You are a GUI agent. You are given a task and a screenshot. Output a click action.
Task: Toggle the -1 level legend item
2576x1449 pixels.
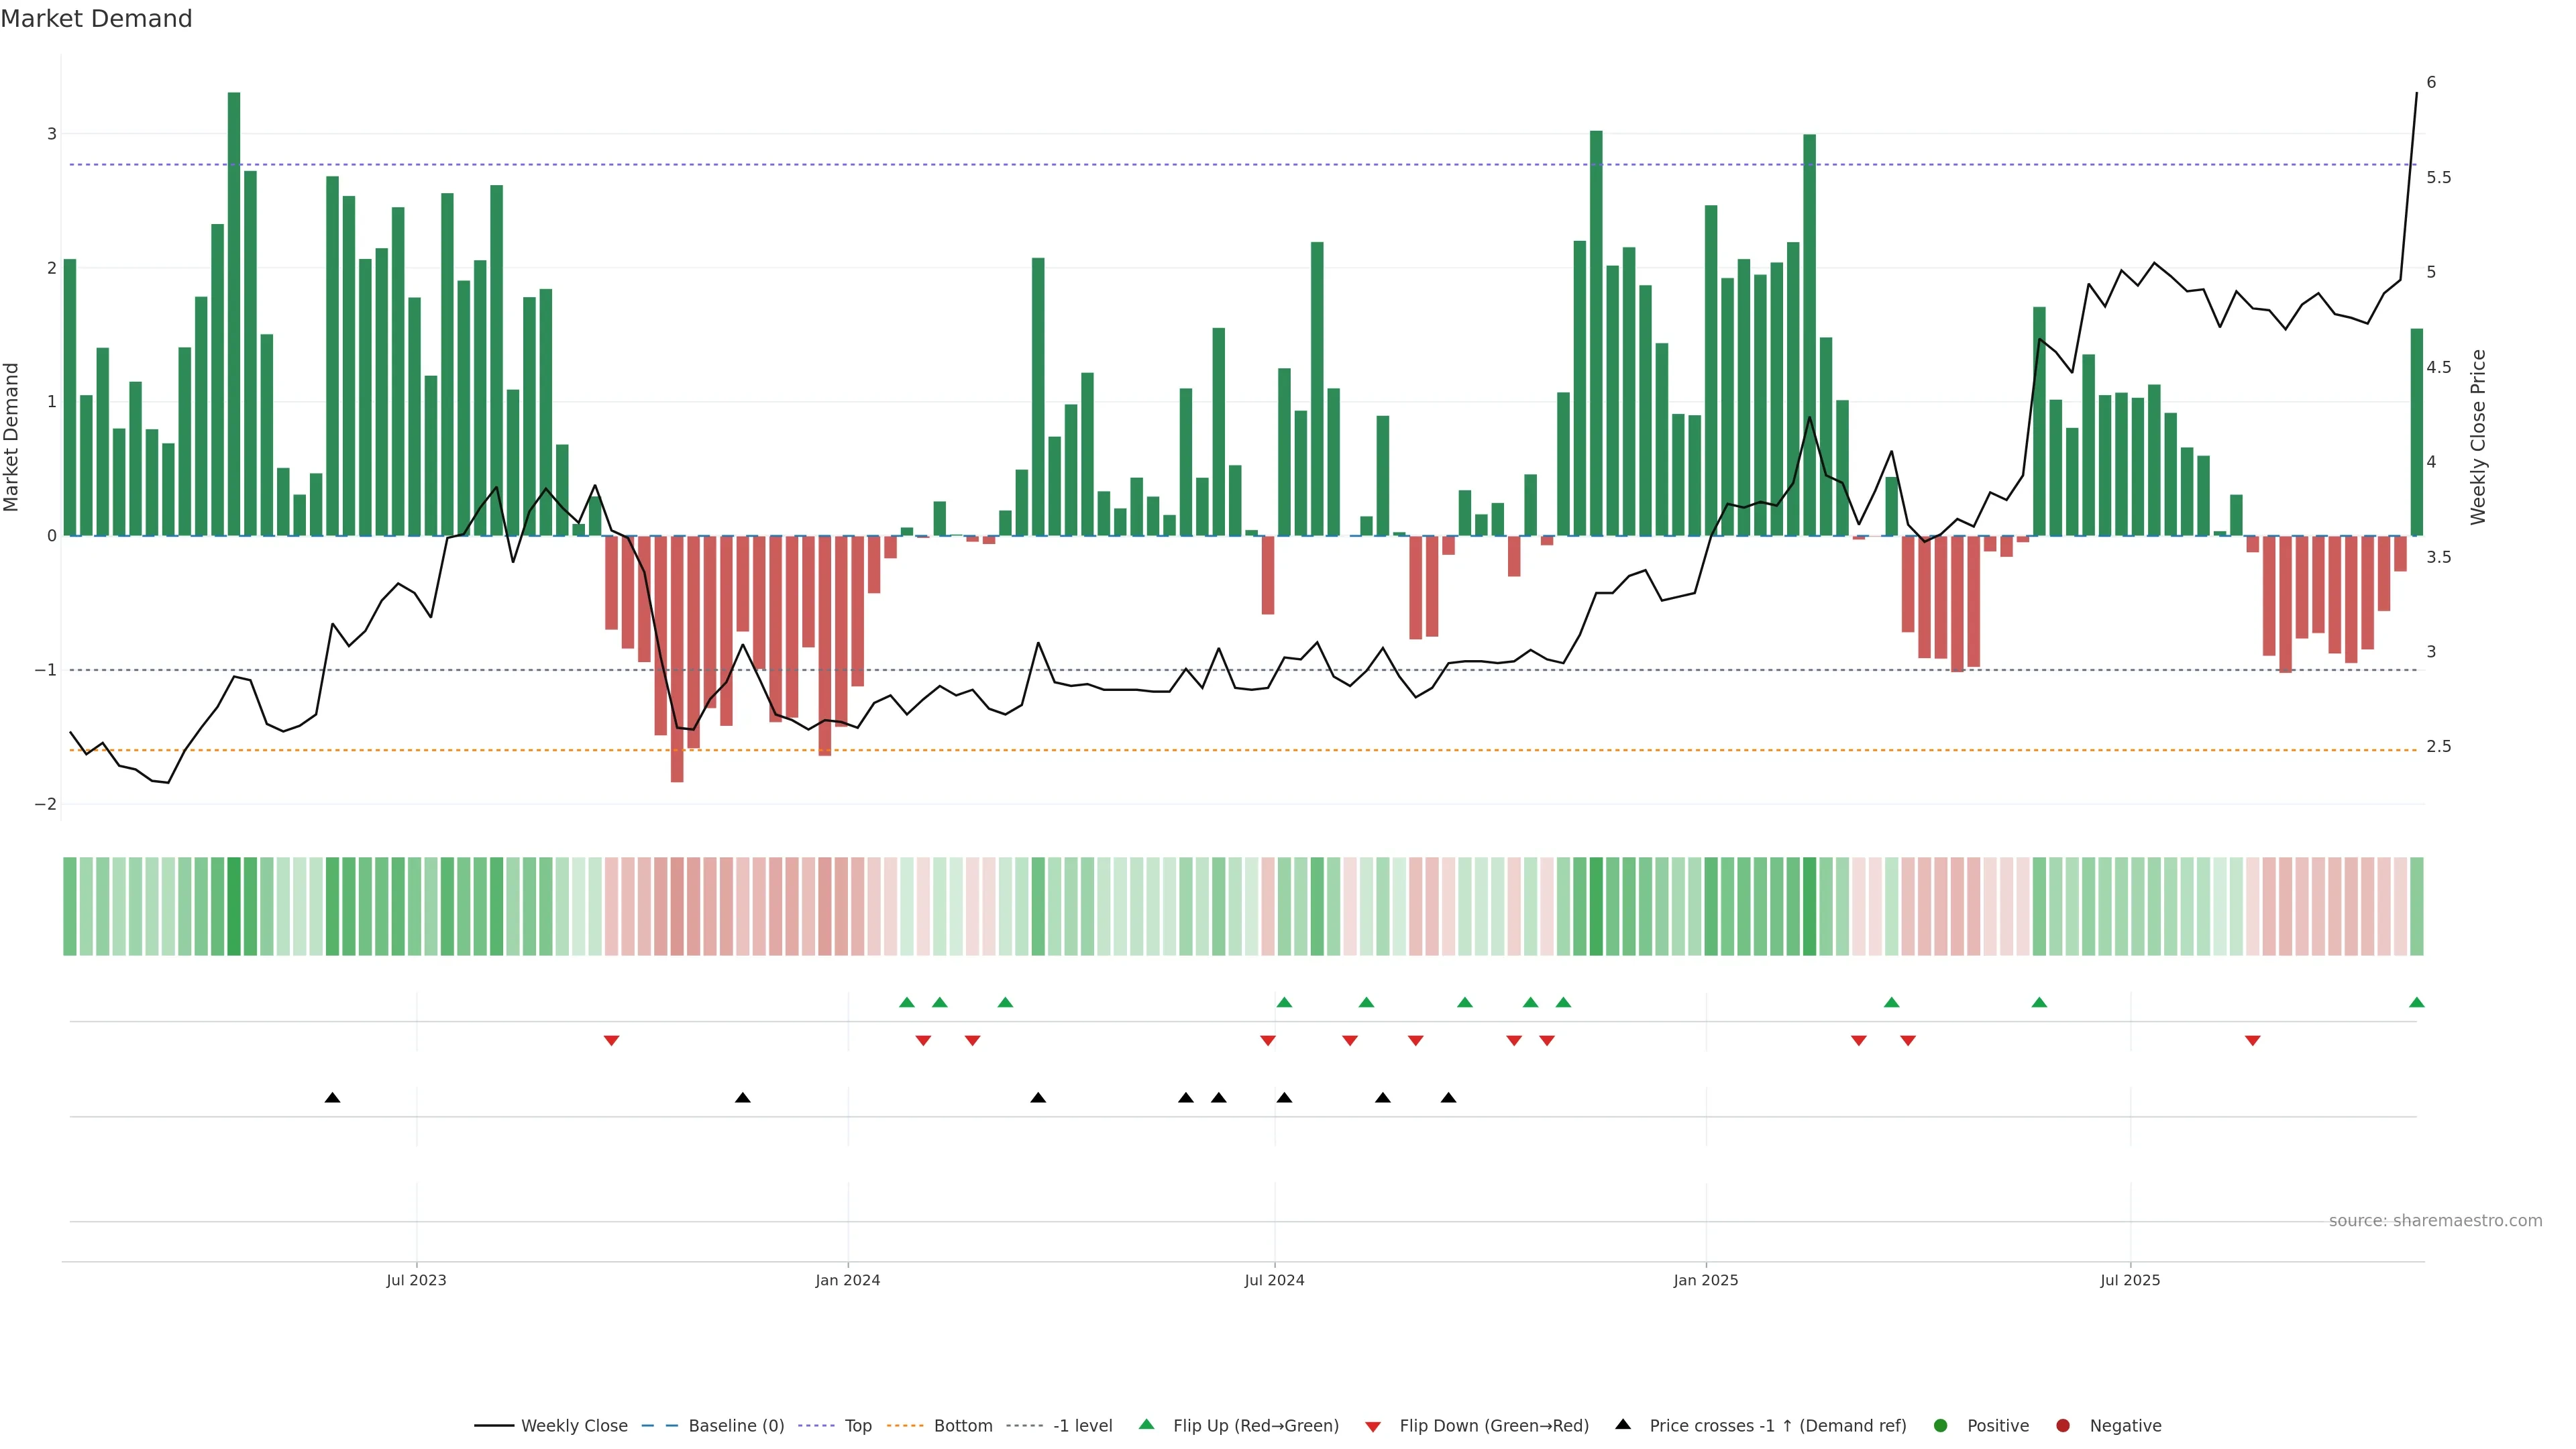coord(1082,1426)
